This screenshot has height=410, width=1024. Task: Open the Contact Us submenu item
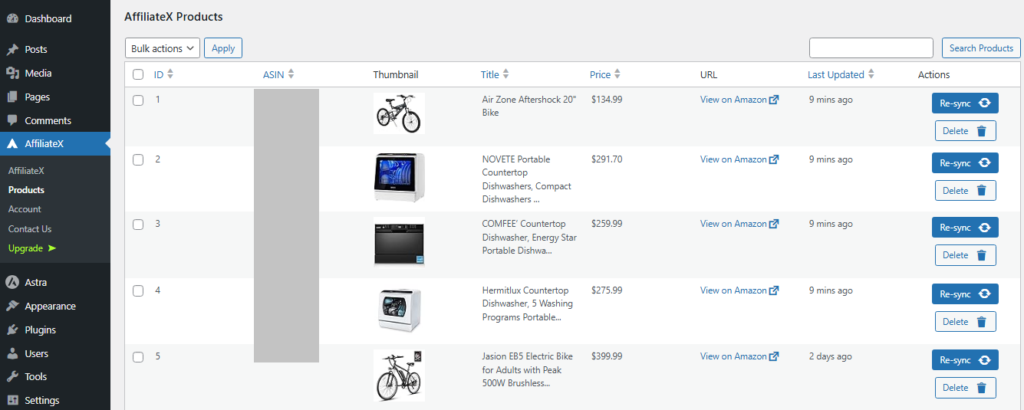coord(29,229)
